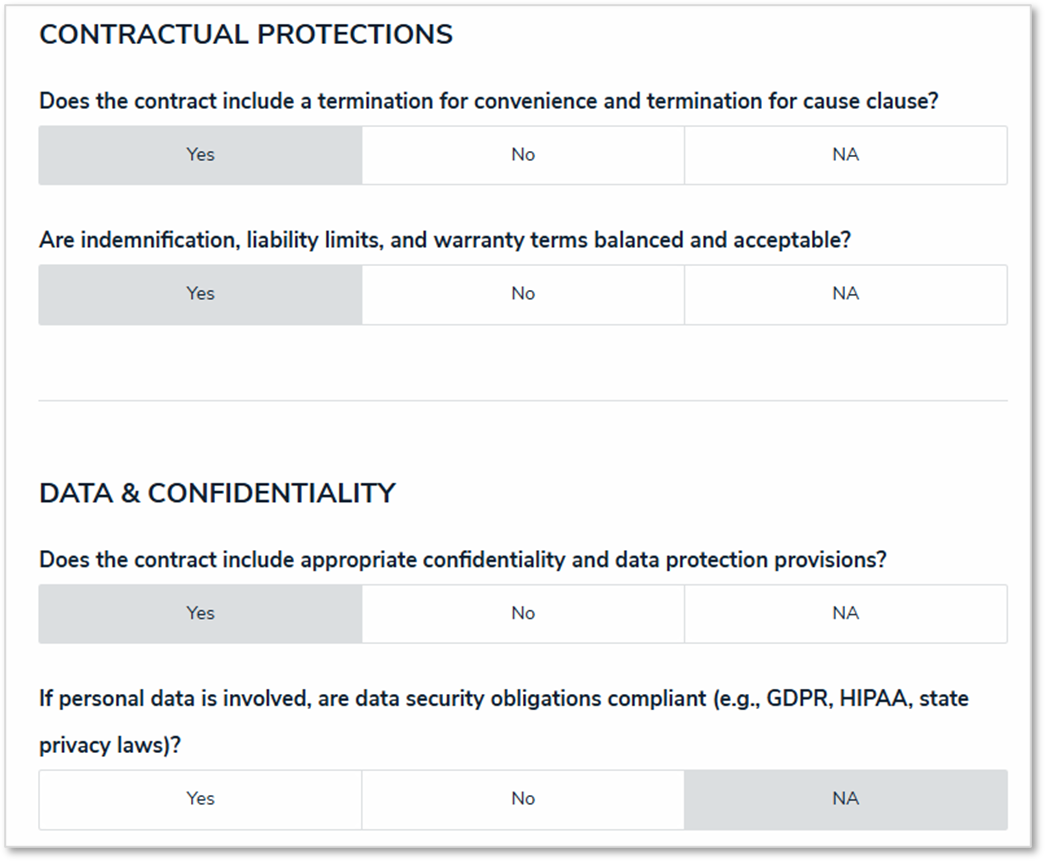Click the confidentiality and data protection question text
The width and height of the screenshot is (1045, 861).
tap(462, 560)
